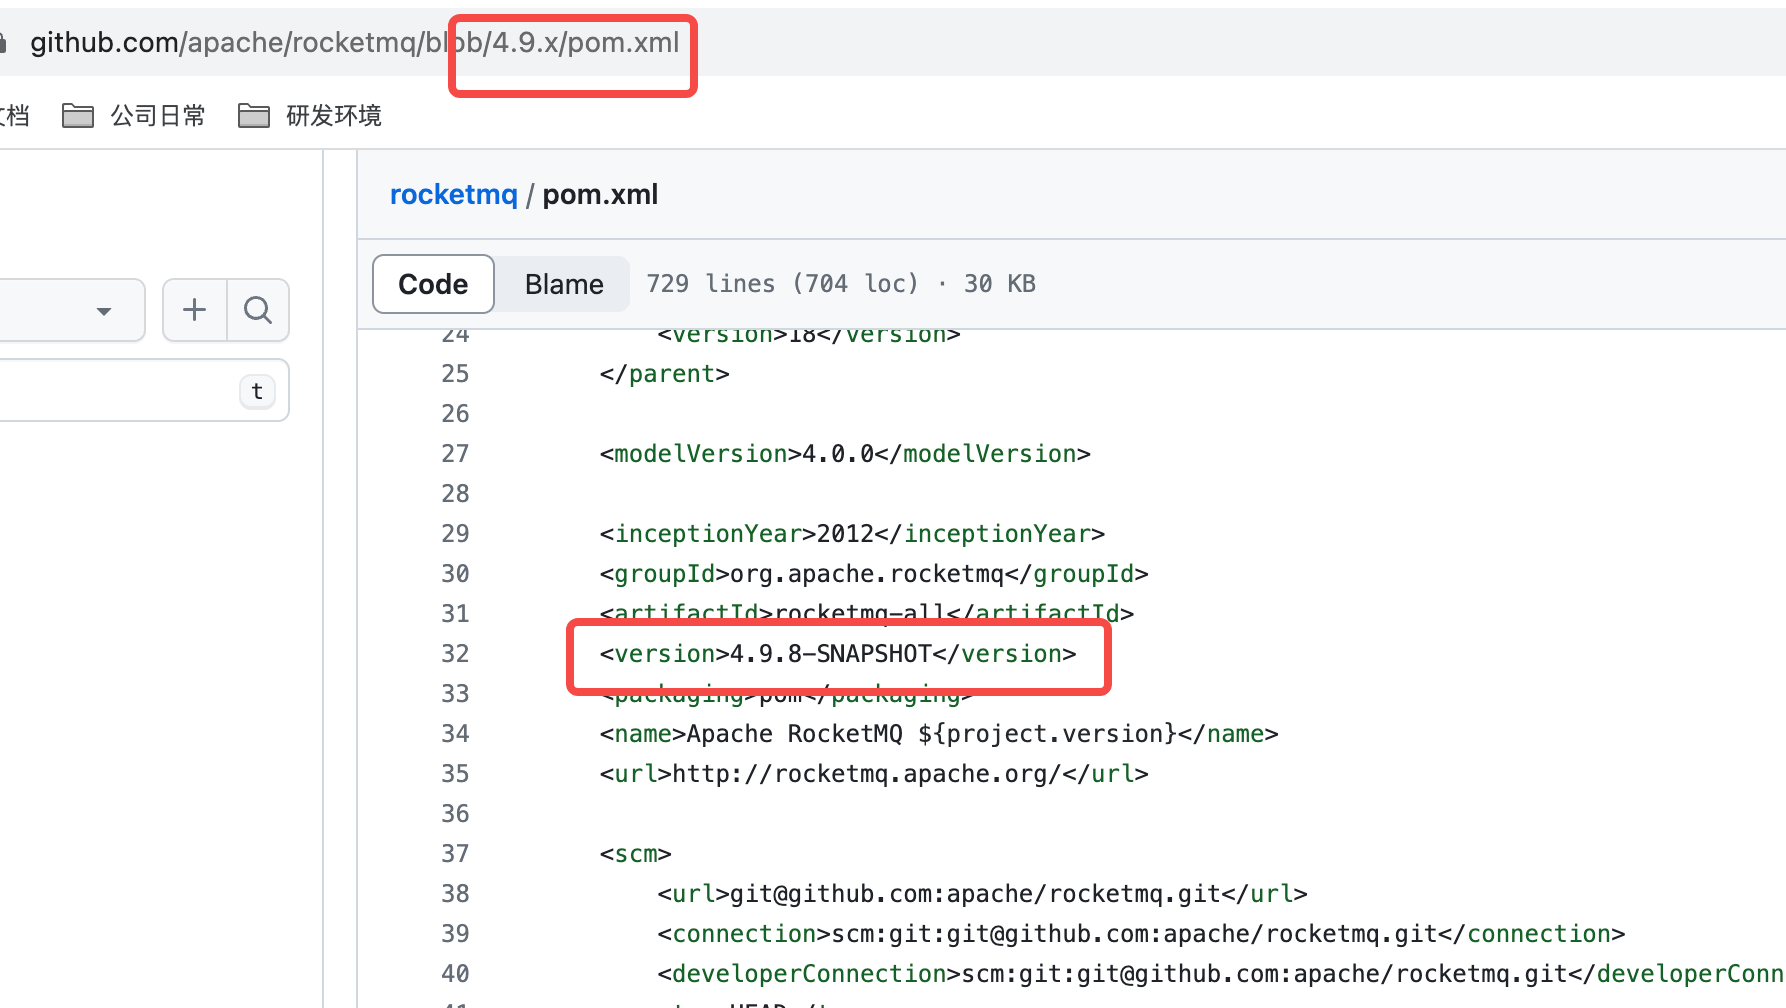Switch to the Code tab

[x=433, y=284]
